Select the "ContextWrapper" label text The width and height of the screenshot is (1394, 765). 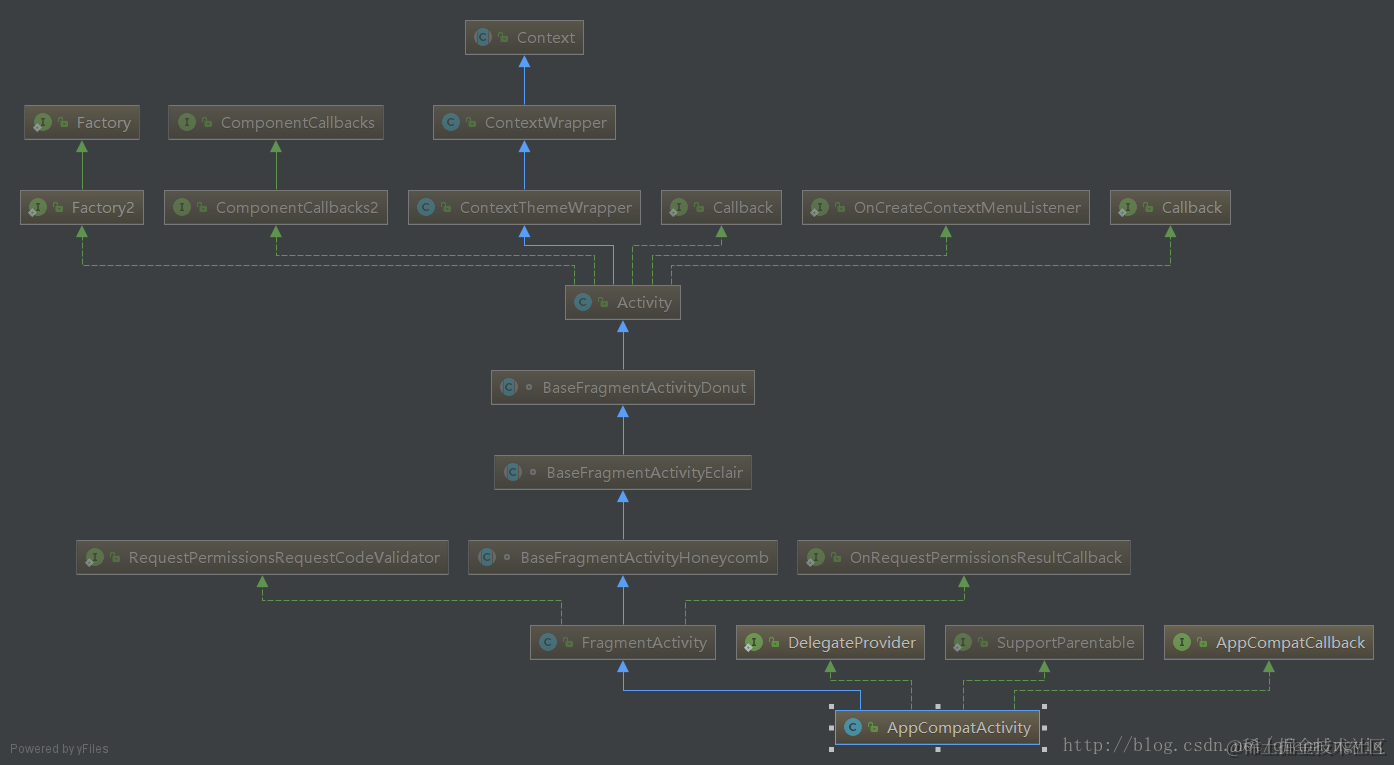pyautogui.click(x=546, y=123)
